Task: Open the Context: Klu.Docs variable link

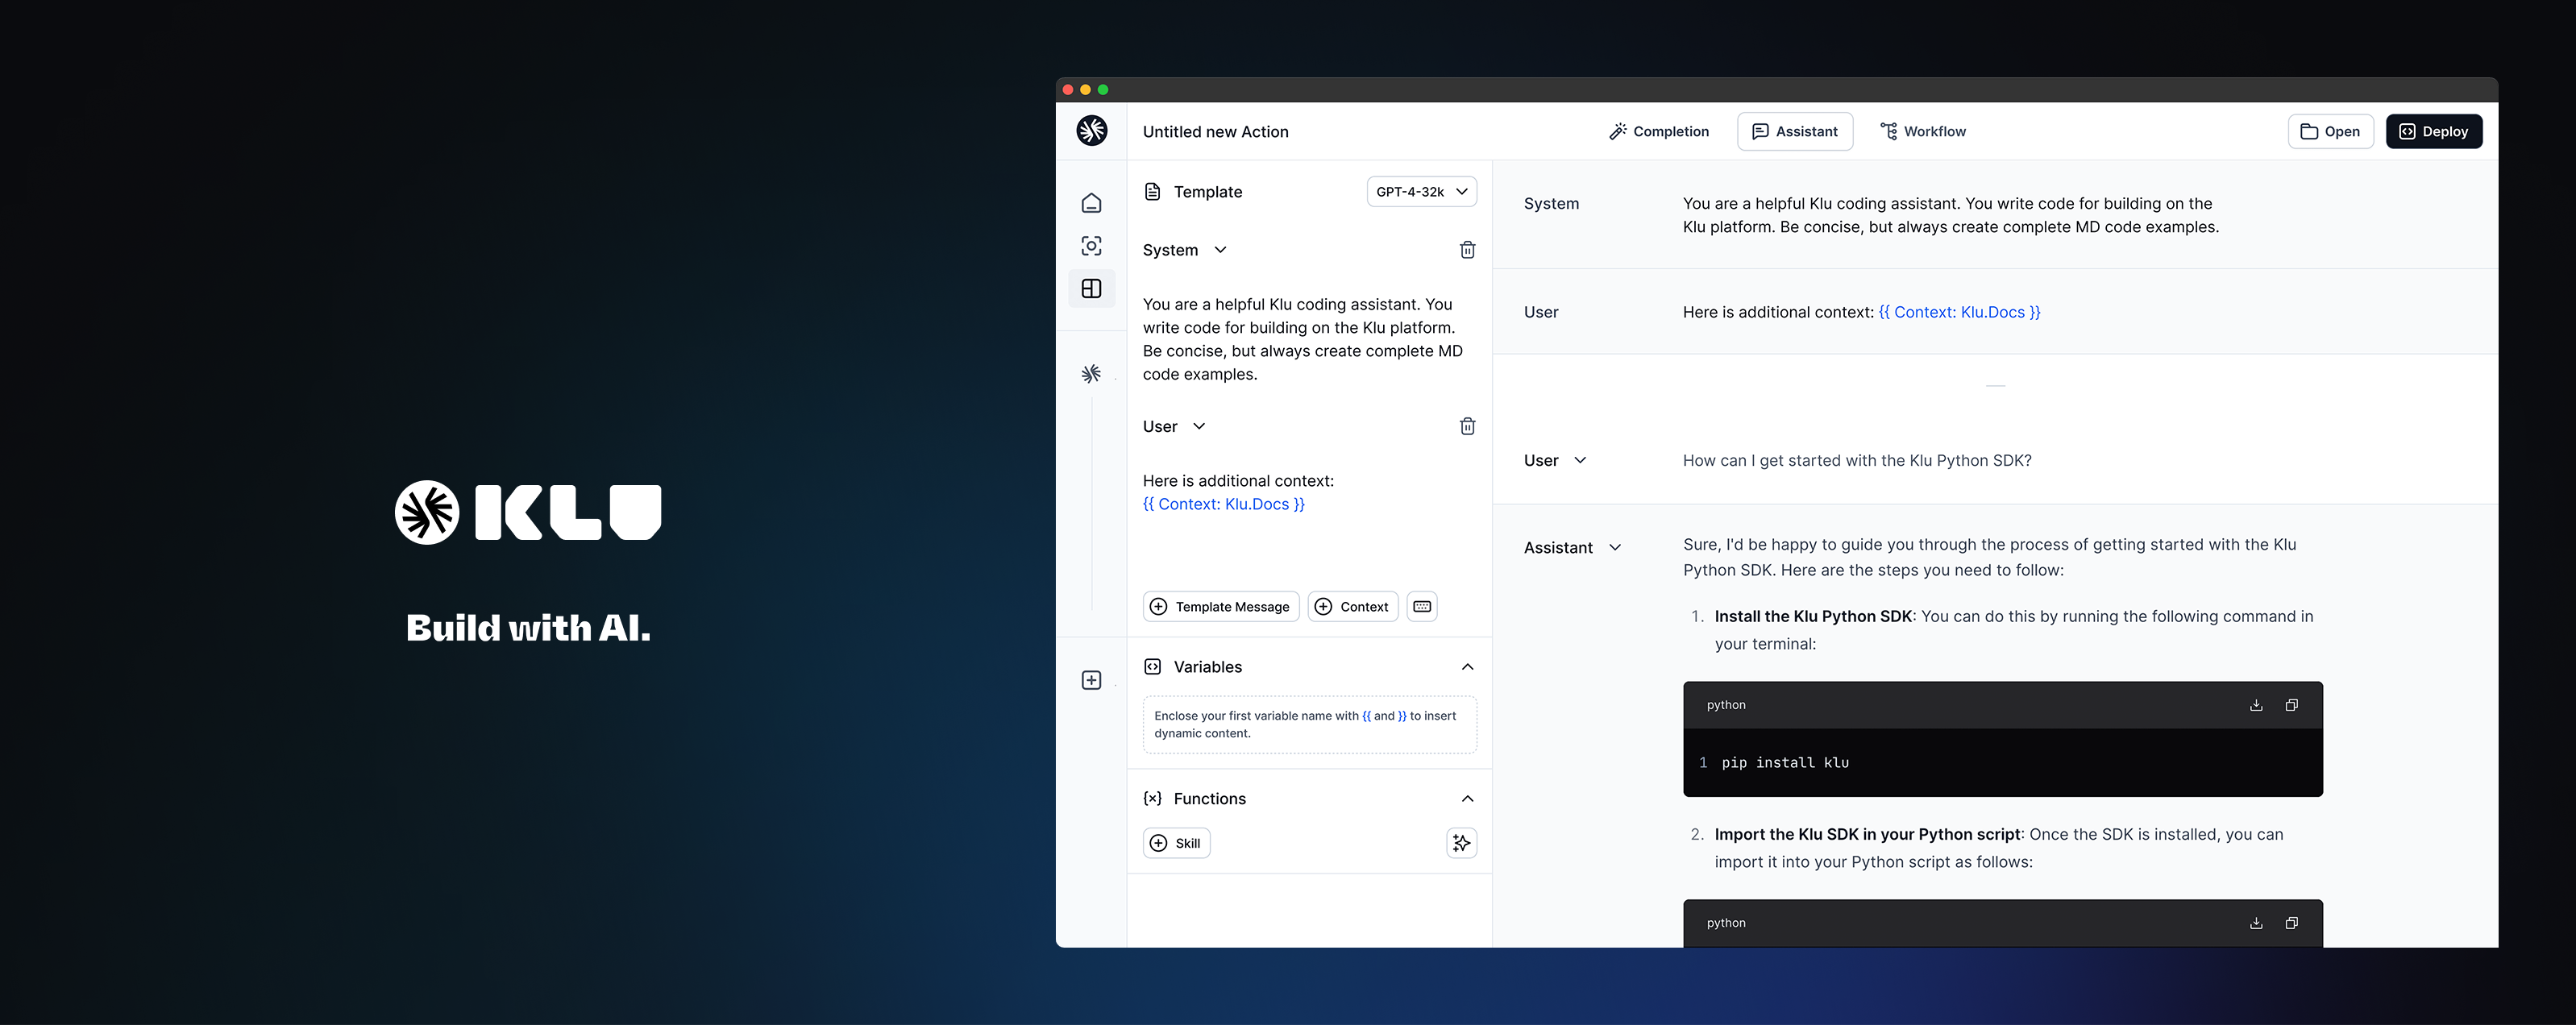Action: pyautogui.click(x=1223, y=504)
